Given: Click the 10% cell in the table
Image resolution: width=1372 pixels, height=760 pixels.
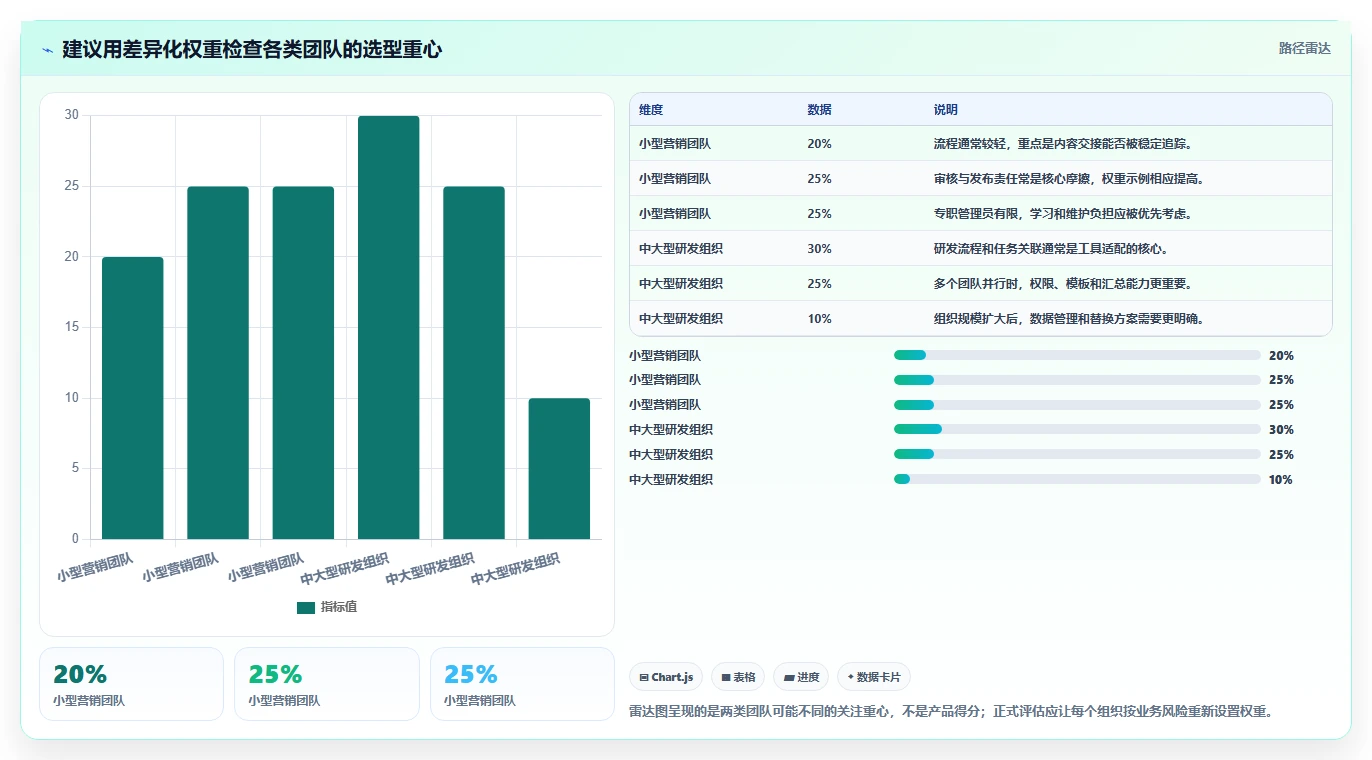Looking at the screenshot, I should [819, 319].
